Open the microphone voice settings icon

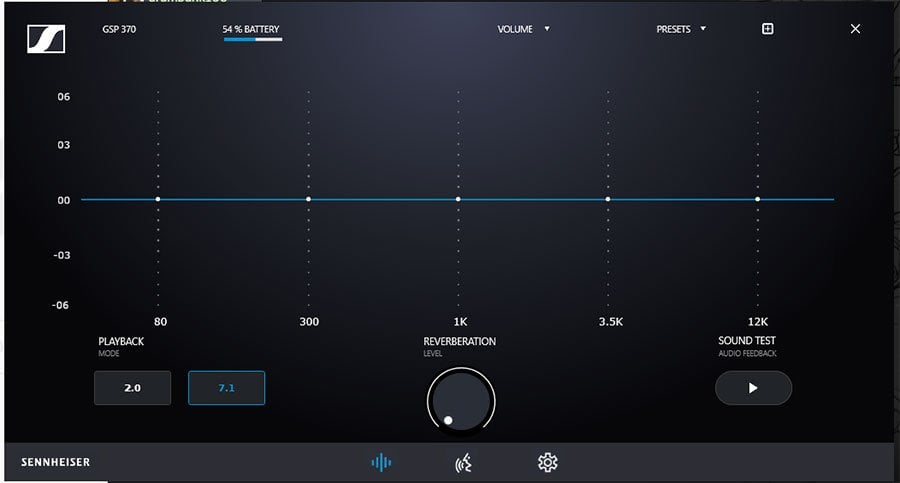coord(464,462)
